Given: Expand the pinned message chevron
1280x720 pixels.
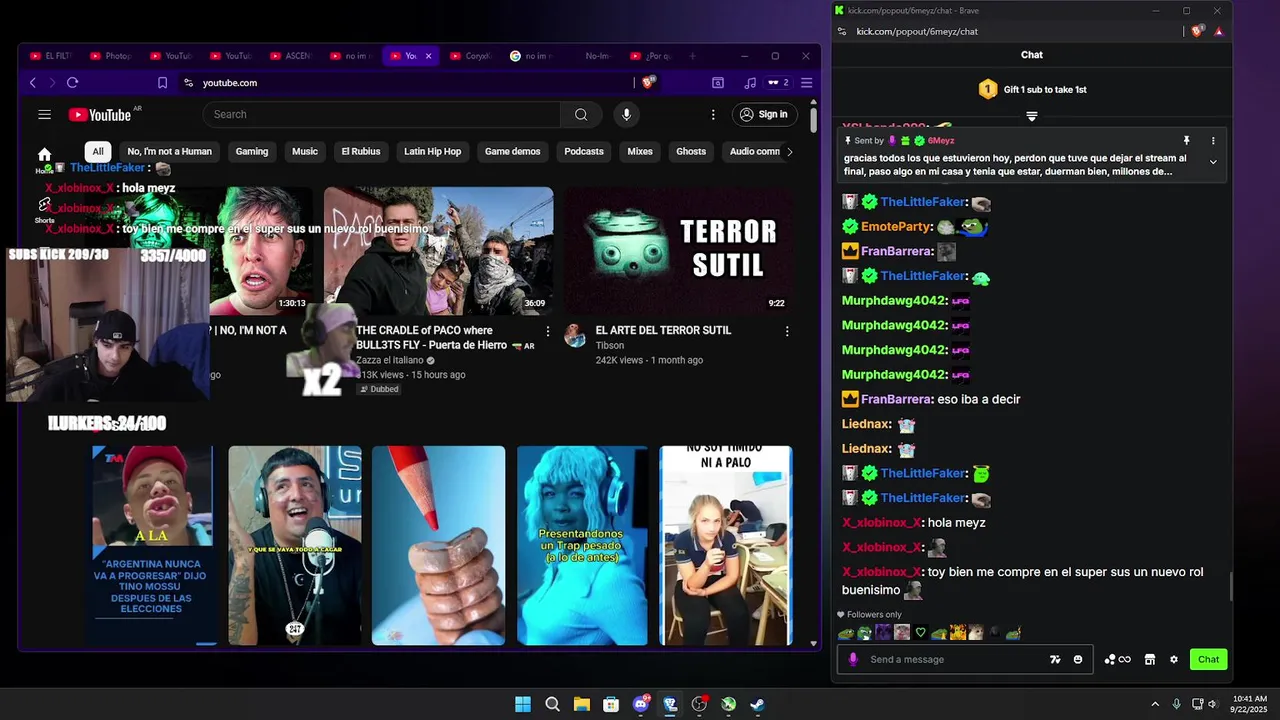Looking at the screenshot, I should [x=1213, y=162].
